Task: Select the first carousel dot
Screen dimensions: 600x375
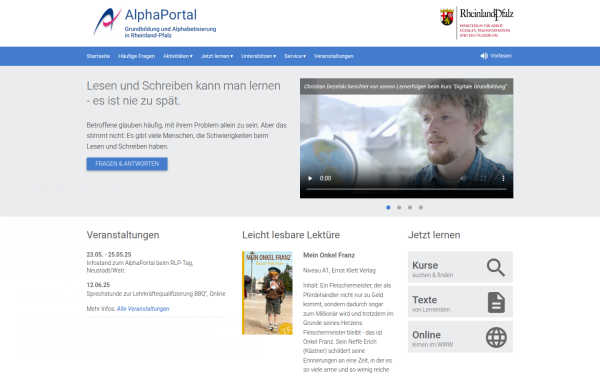Action: coord(388,207)
